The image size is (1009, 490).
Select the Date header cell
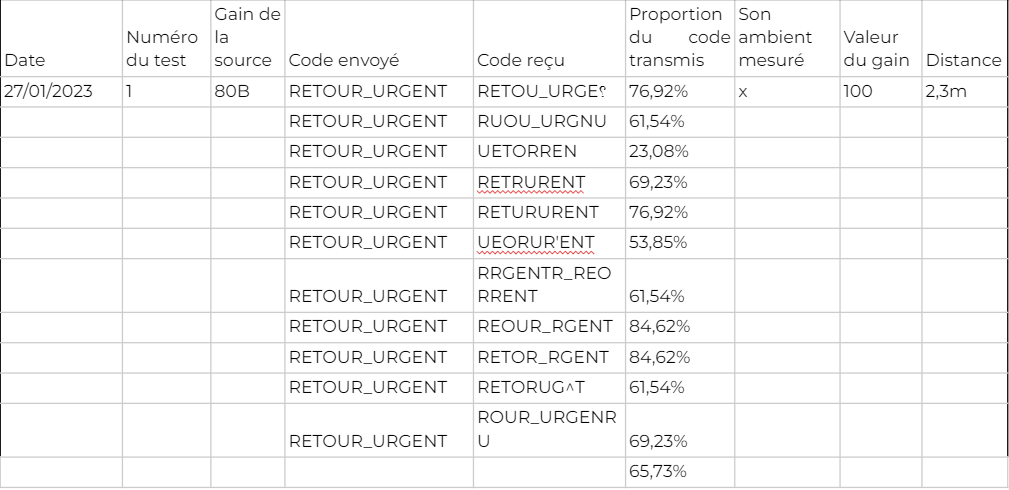tap(62, 39)
